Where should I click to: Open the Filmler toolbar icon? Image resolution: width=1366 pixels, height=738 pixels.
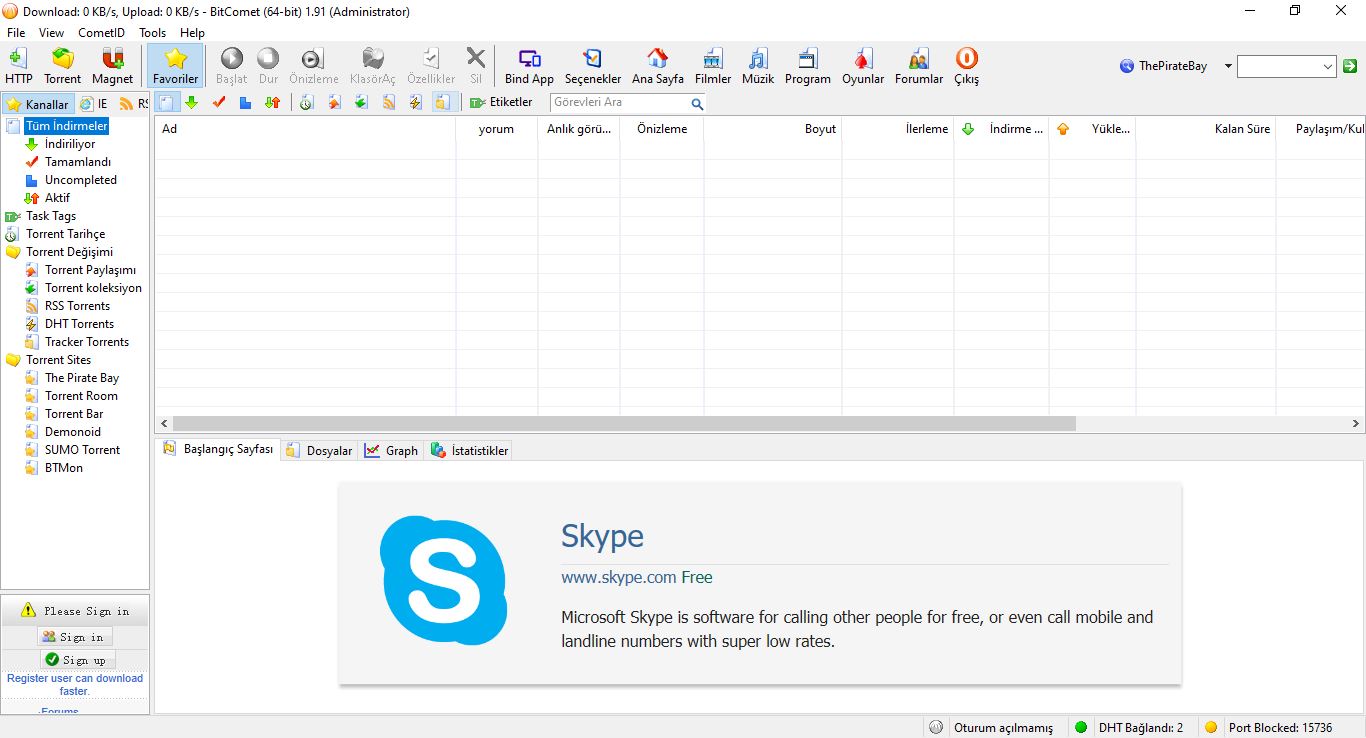pos(713,65)
